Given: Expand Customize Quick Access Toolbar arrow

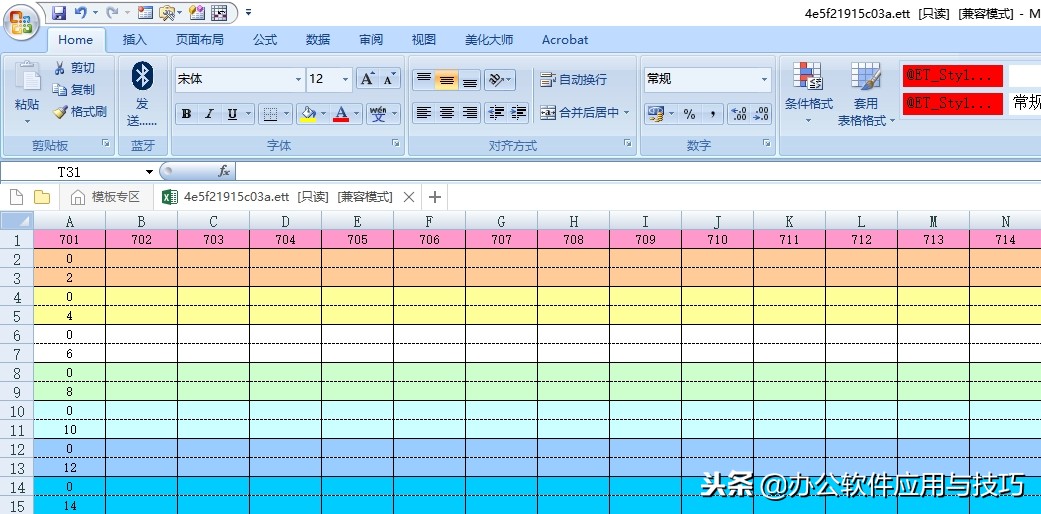Looking at the screenshot, I should pyautogui.click(x=248, y=13).
